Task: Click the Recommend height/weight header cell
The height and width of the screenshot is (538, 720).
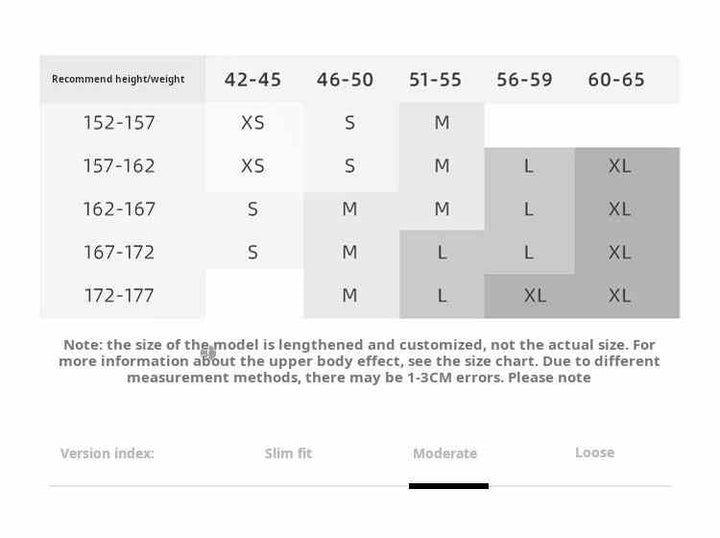Action: [x=118, y=79]
